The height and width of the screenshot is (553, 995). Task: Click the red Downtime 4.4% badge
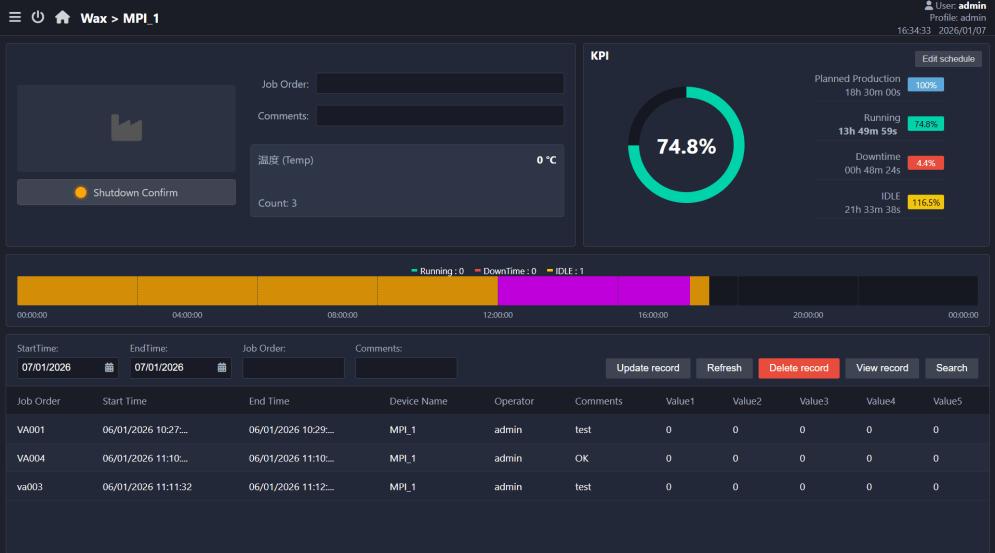click(x=925, y=163)
